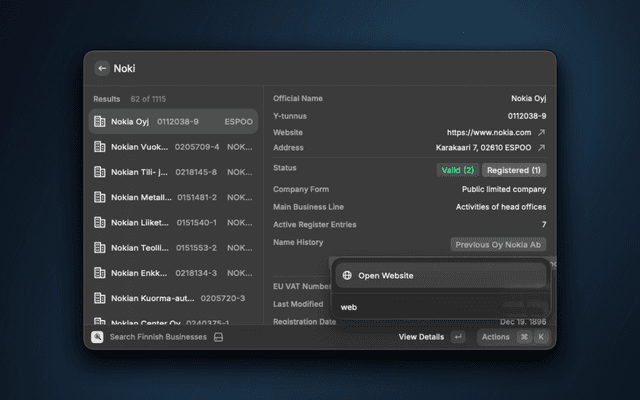Screen dimensions: 640x400
Task: Open the website link arrow icon
Action: pyautogui.click(x=541, y=132)
